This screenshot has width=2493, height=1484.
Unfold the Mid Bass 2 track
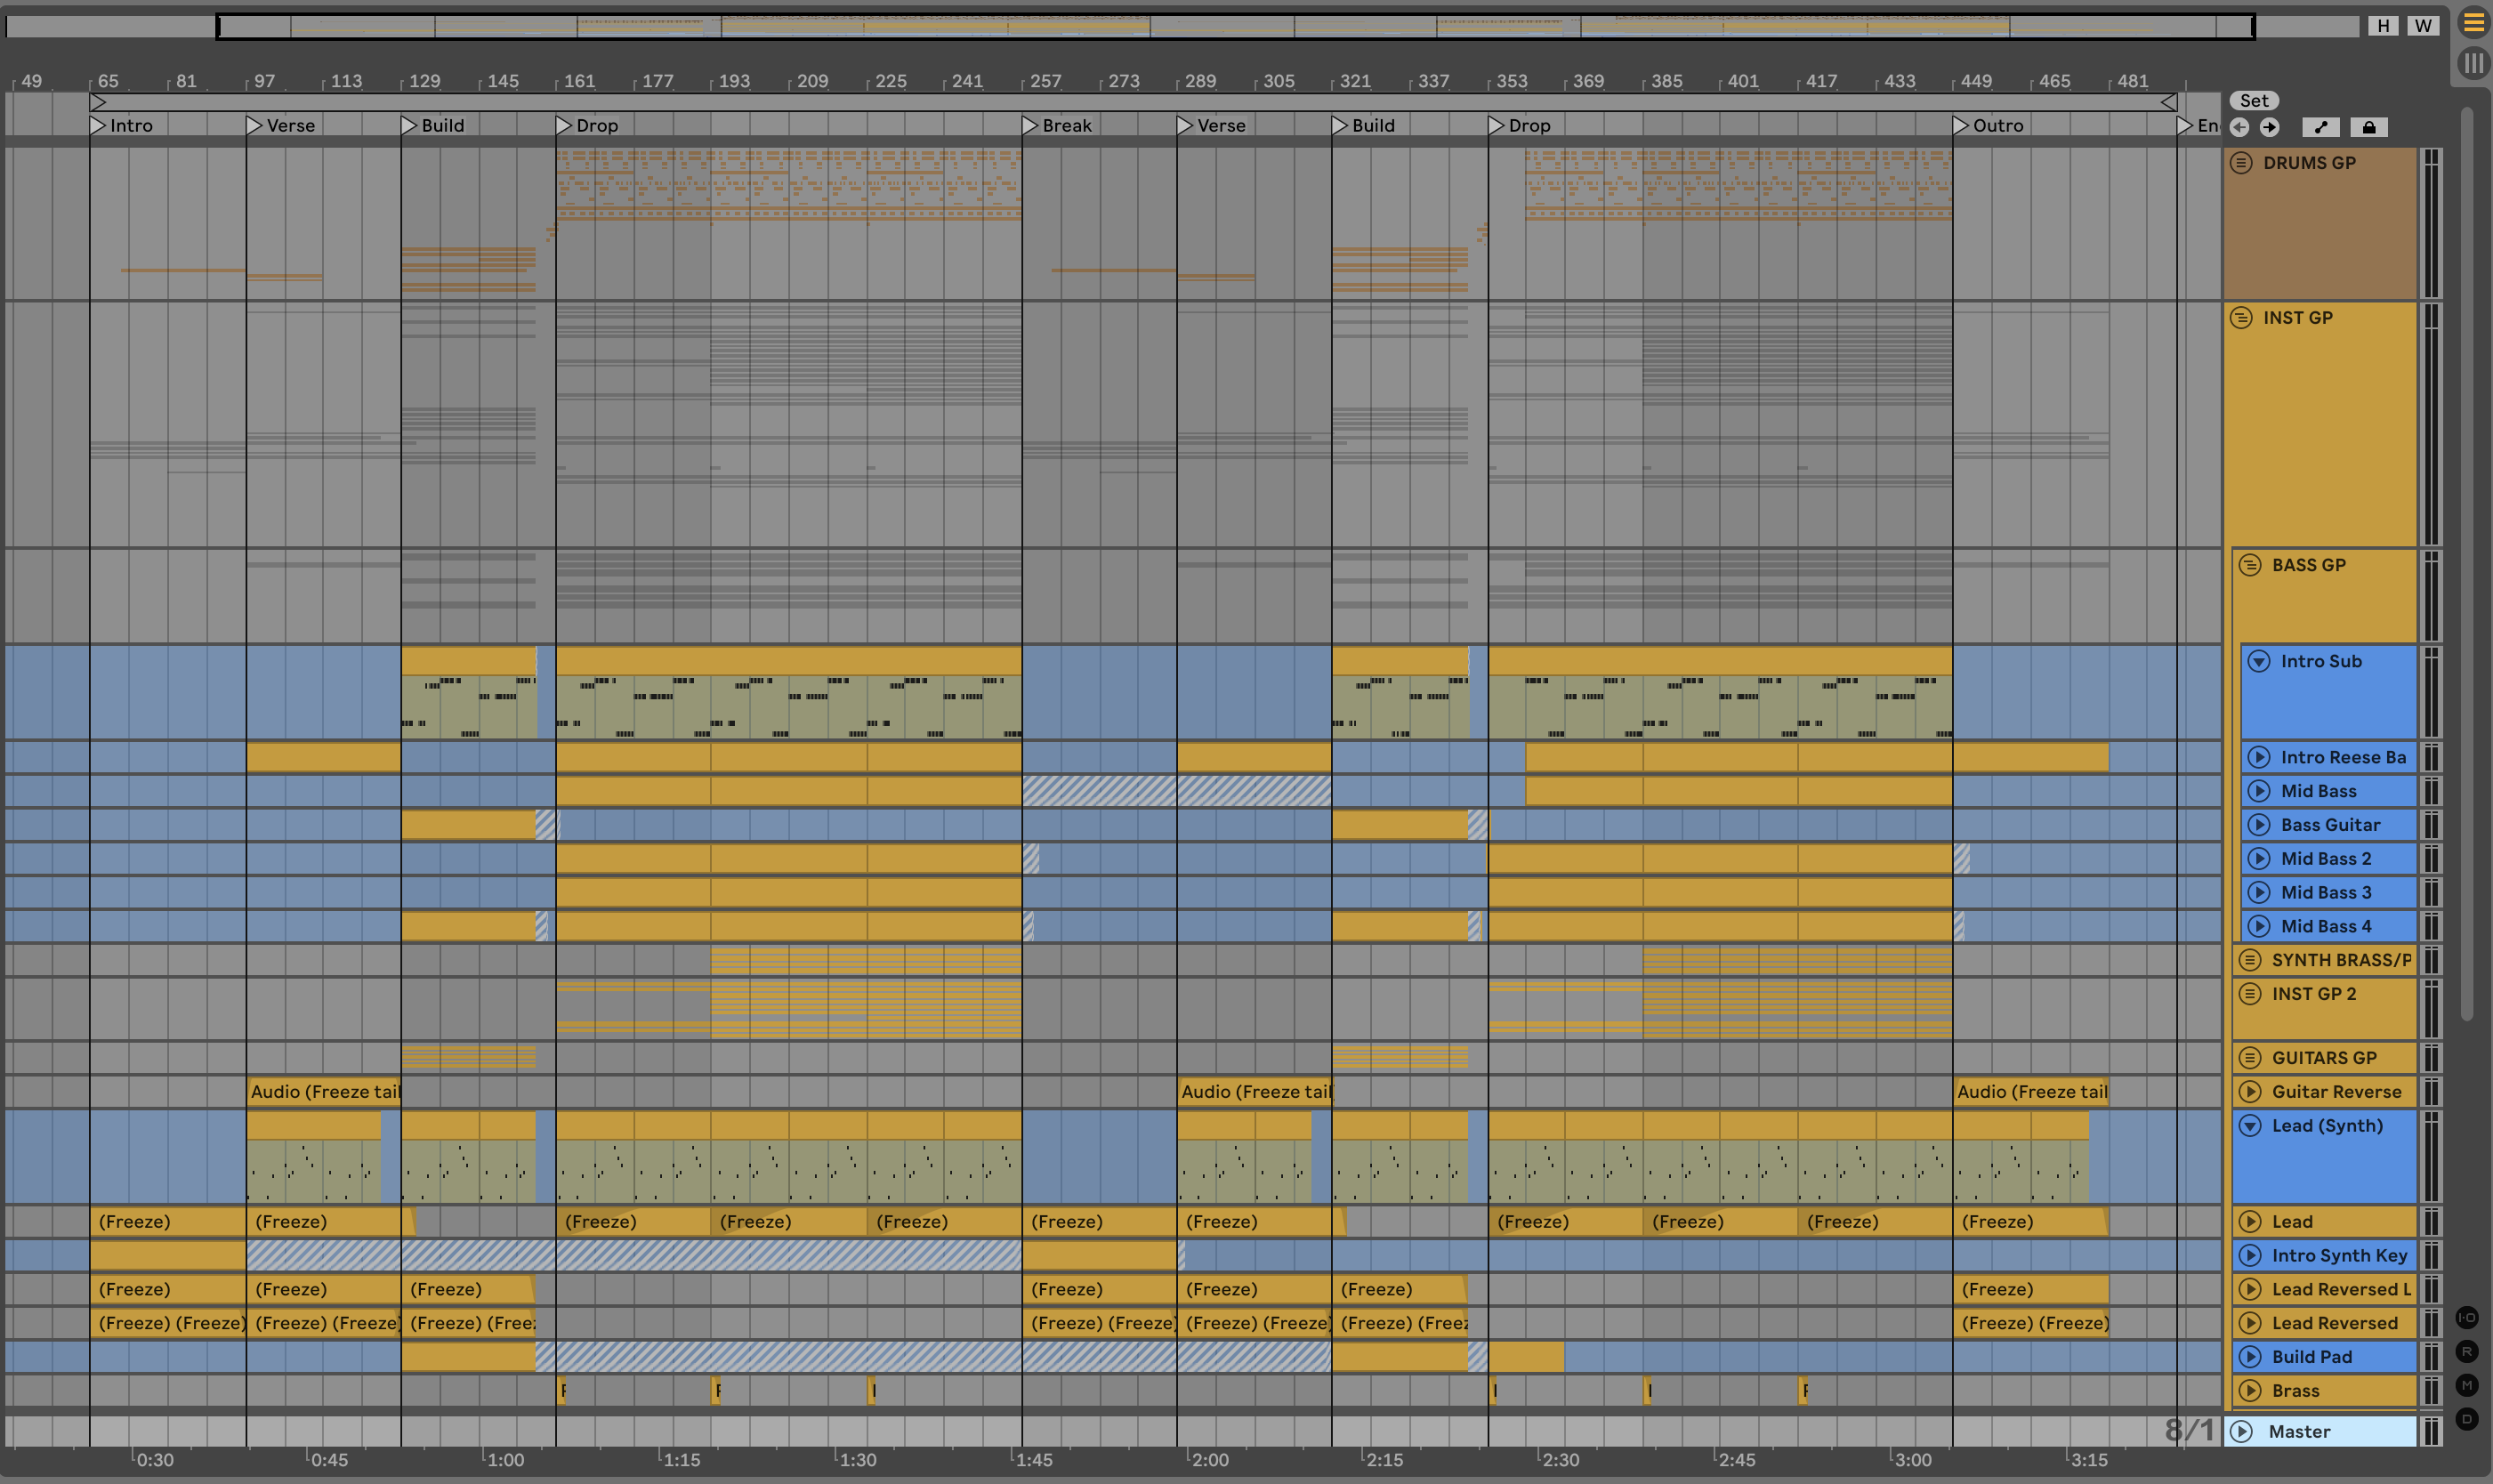[2259, 859]
